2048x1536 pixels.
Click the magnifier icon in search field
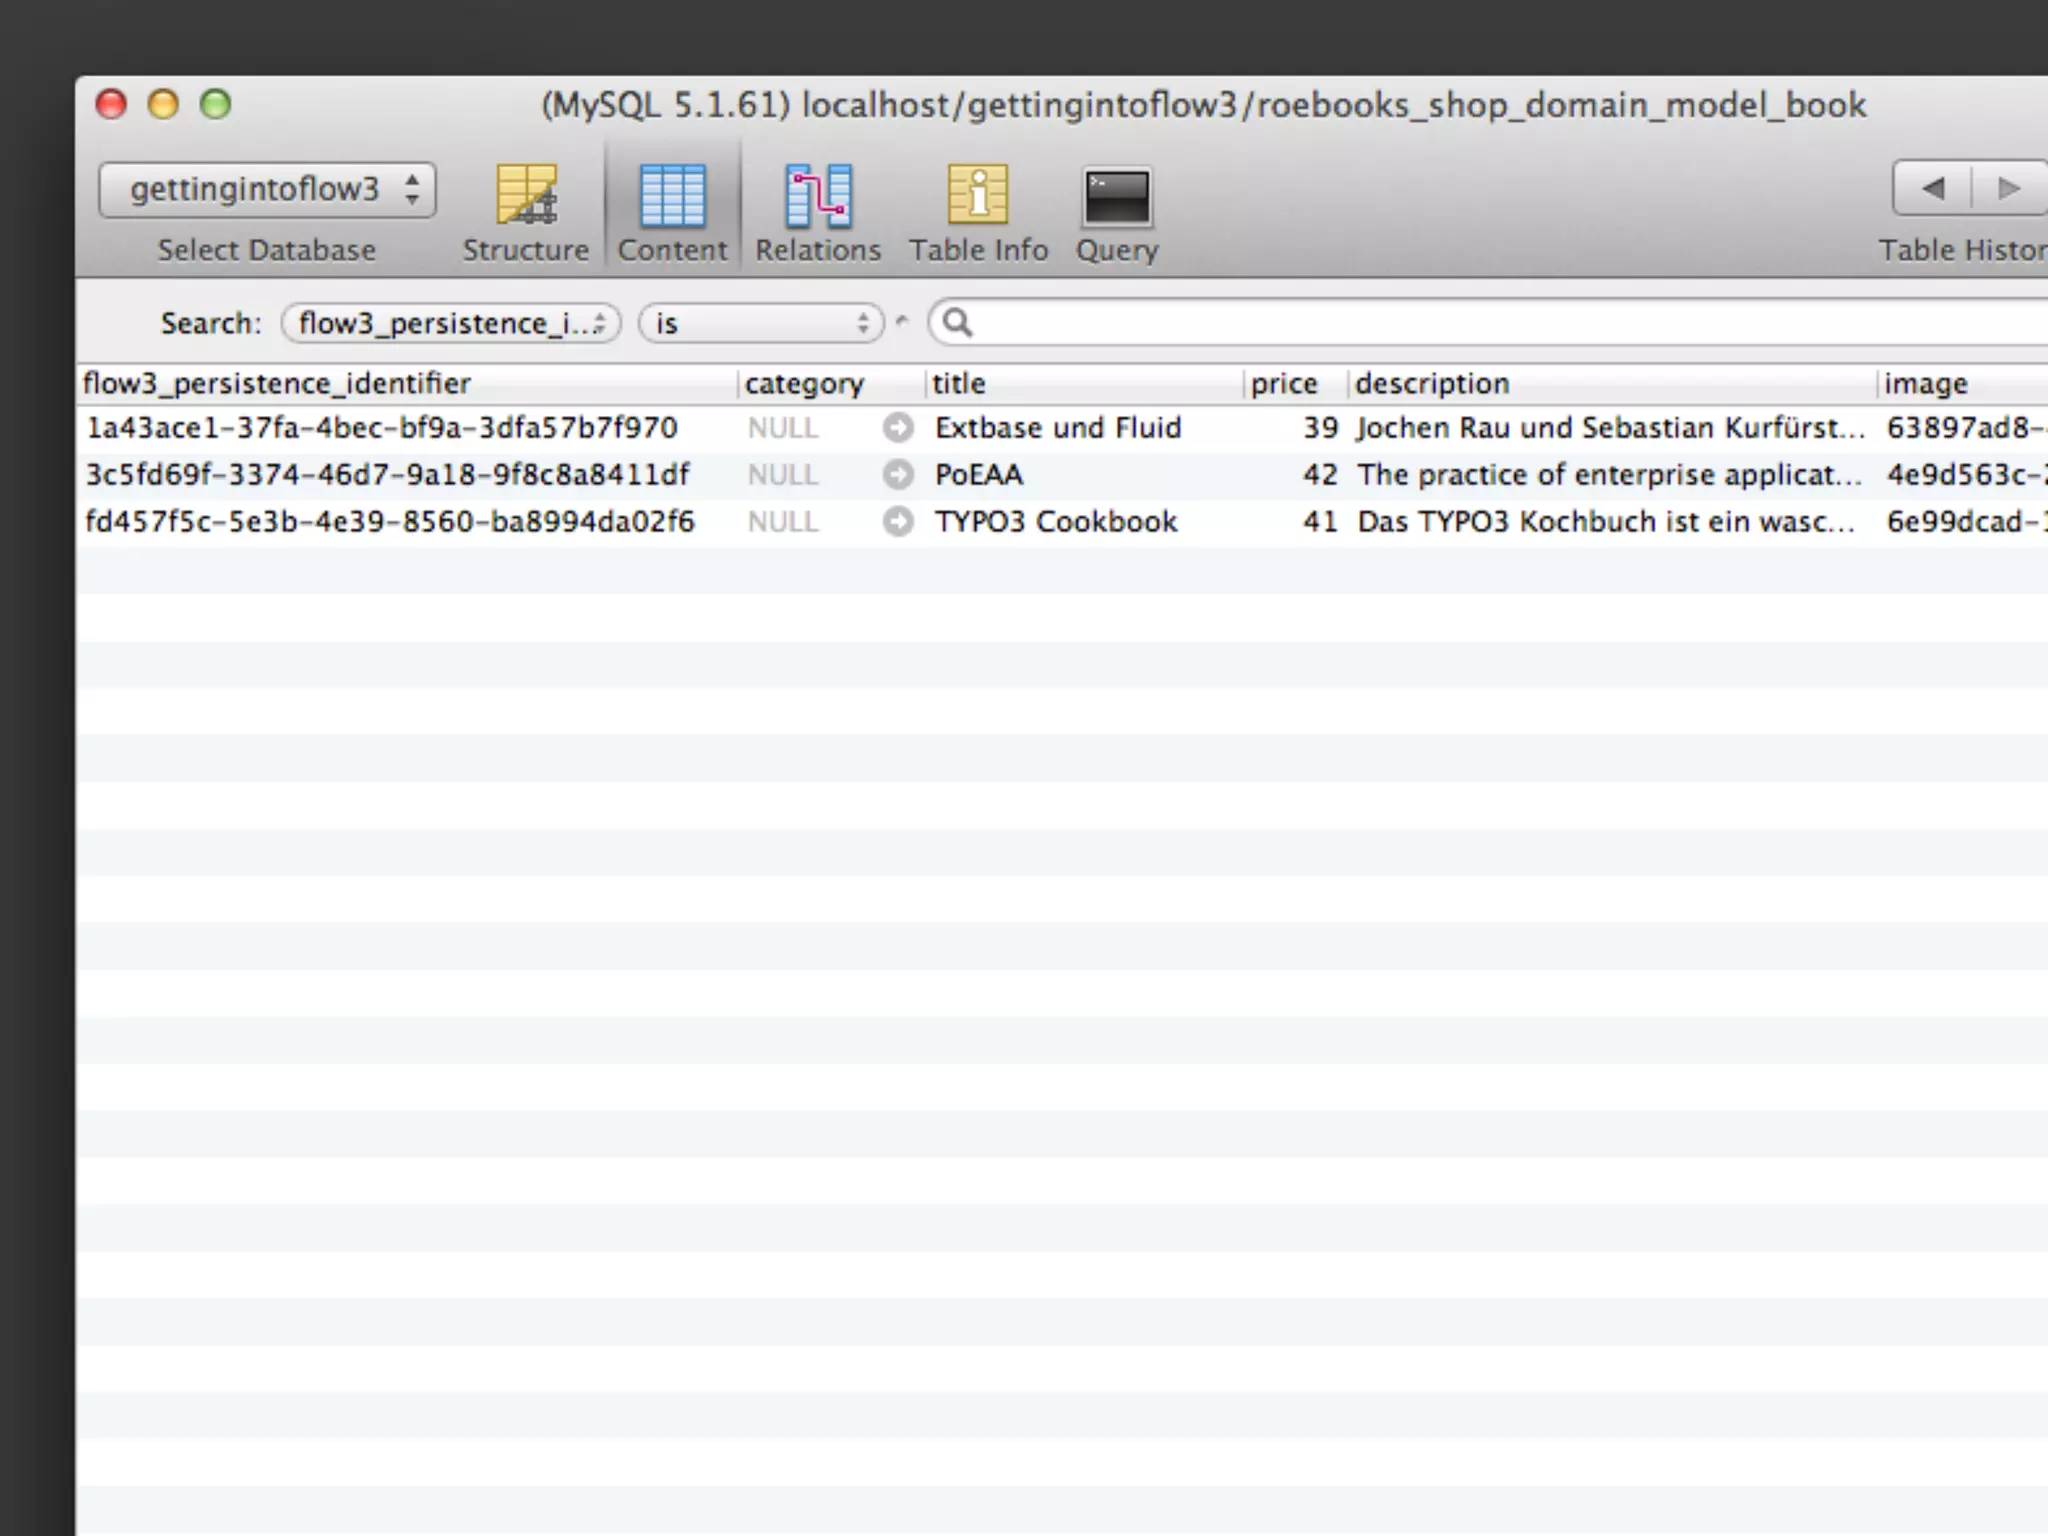coord(957,323)
